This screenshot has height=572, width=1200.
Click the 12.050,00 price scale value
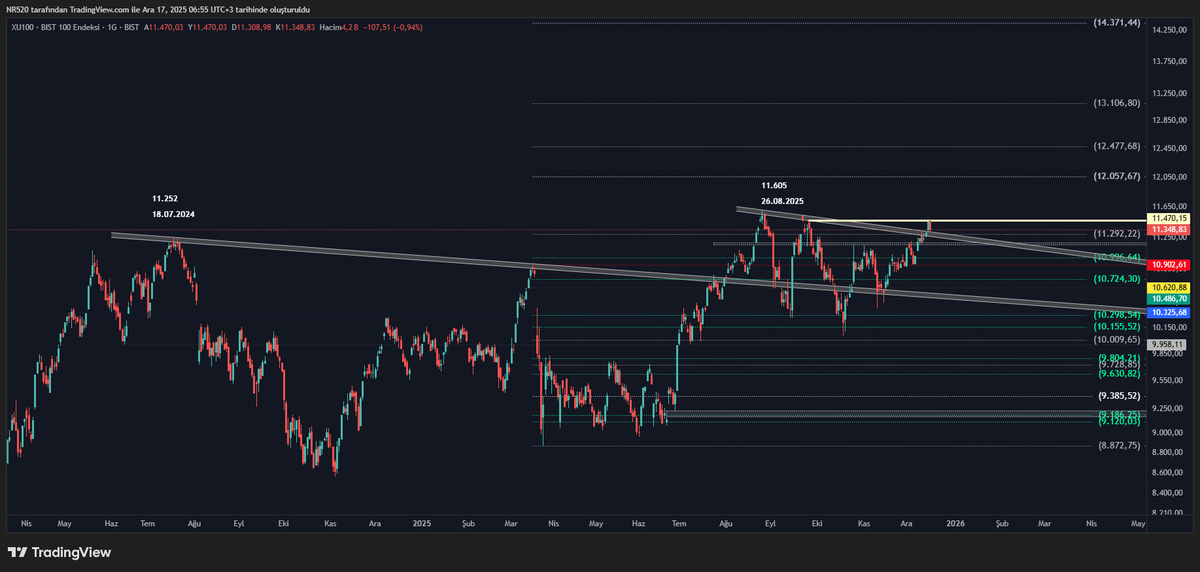[x=1169, y=177]
